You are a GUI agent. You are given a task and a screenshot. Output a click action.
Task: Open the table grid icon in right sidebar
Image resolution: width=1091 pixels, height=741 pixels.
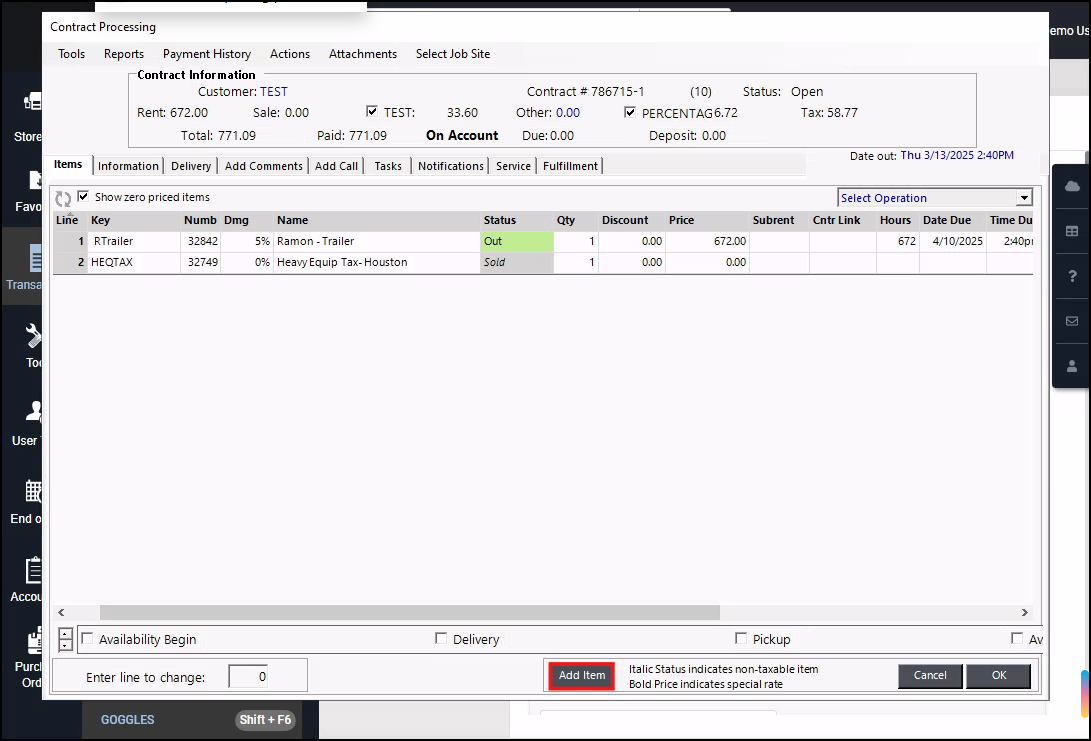(x=1072, y=231)
